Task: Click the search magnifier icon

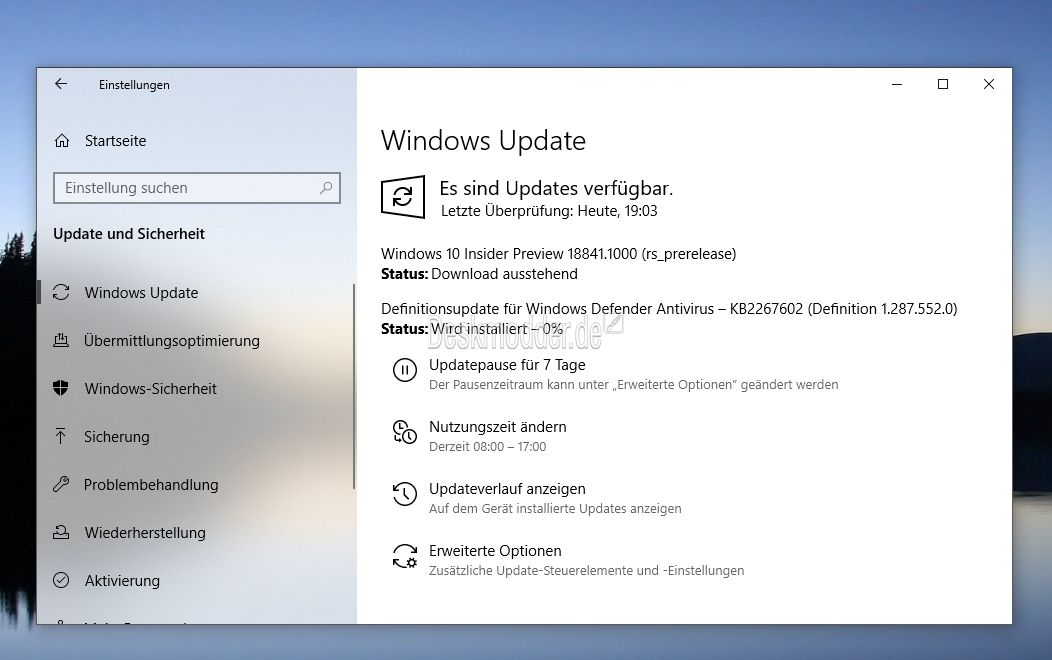Action: 326,188
